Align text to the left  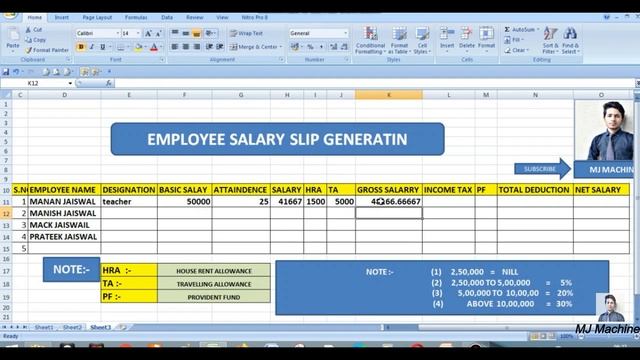(x=175, y=47)
